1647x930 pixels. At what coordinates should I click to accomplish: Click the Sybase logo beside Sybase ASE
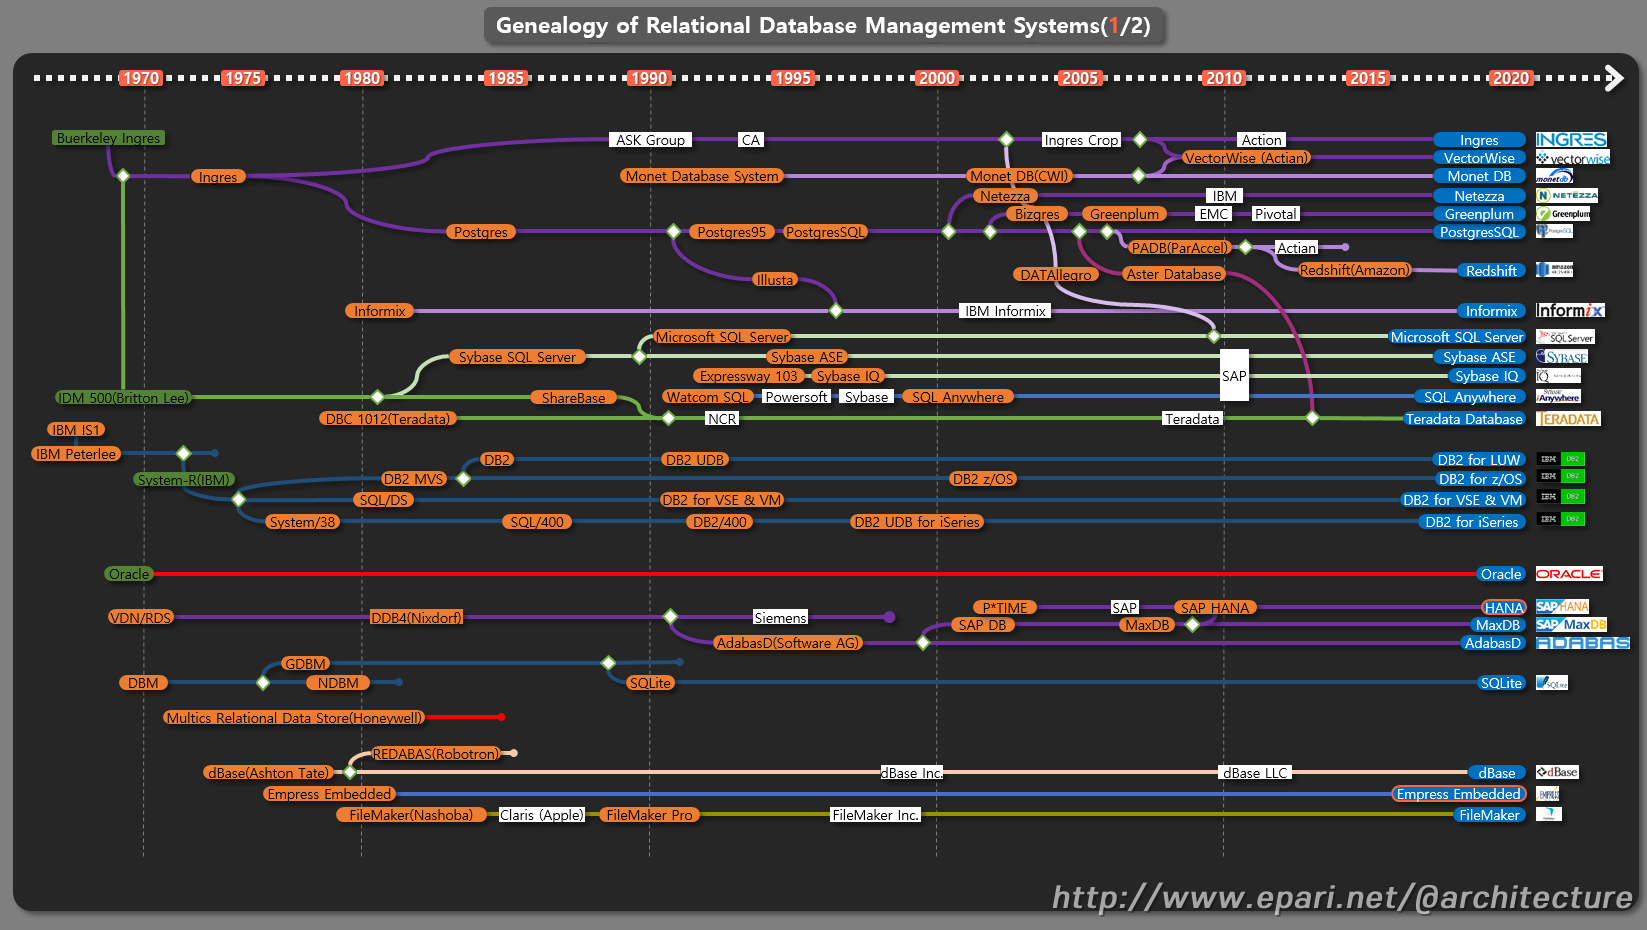click(x=1562, y=357)
